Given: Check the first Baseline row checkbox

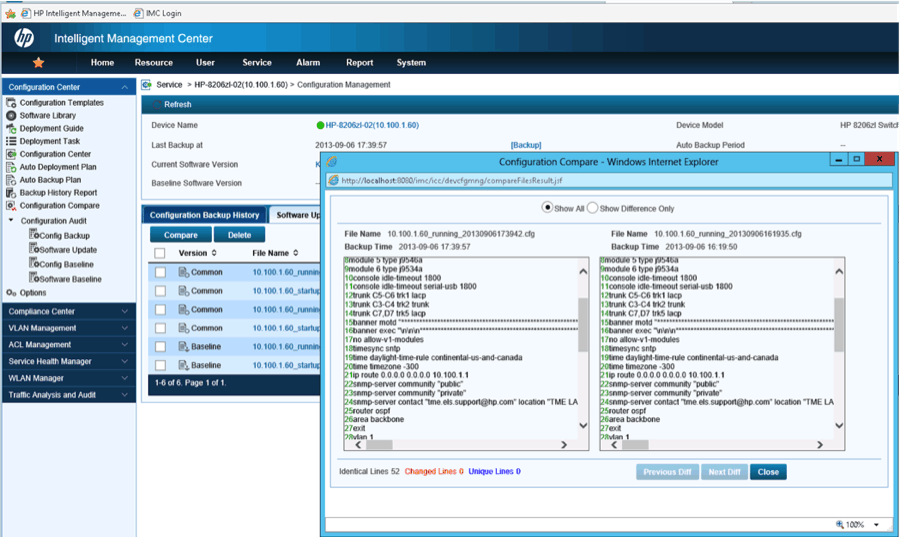Looking at the screenshot, I should (160, 346).
